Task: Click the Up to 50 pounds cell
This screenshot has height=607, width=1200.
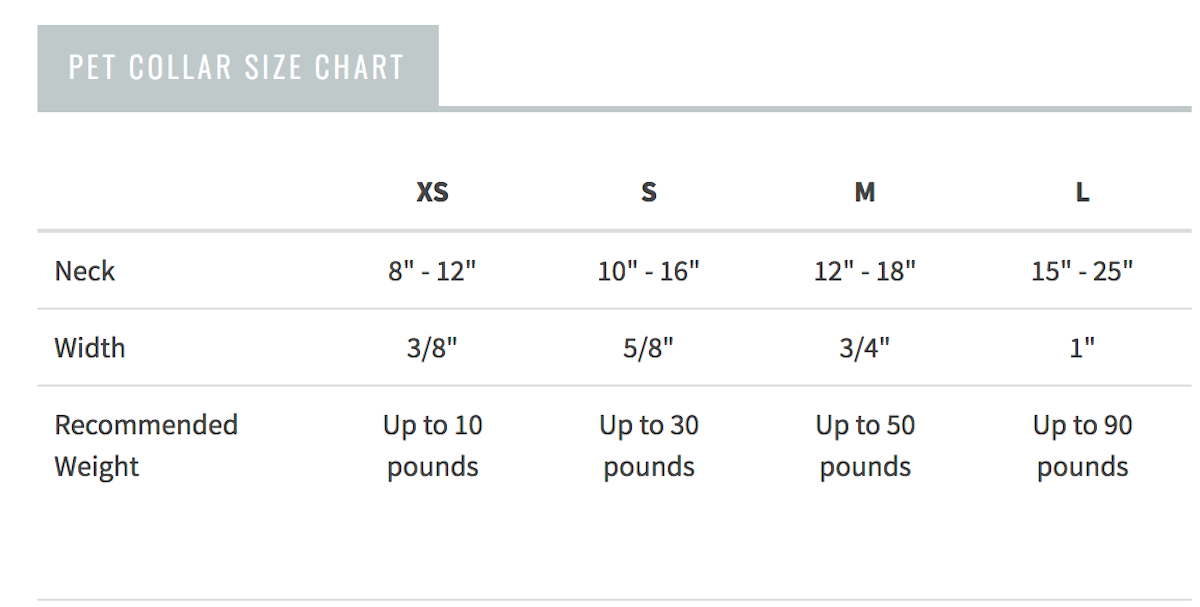Action: click(x=865, y=446)
